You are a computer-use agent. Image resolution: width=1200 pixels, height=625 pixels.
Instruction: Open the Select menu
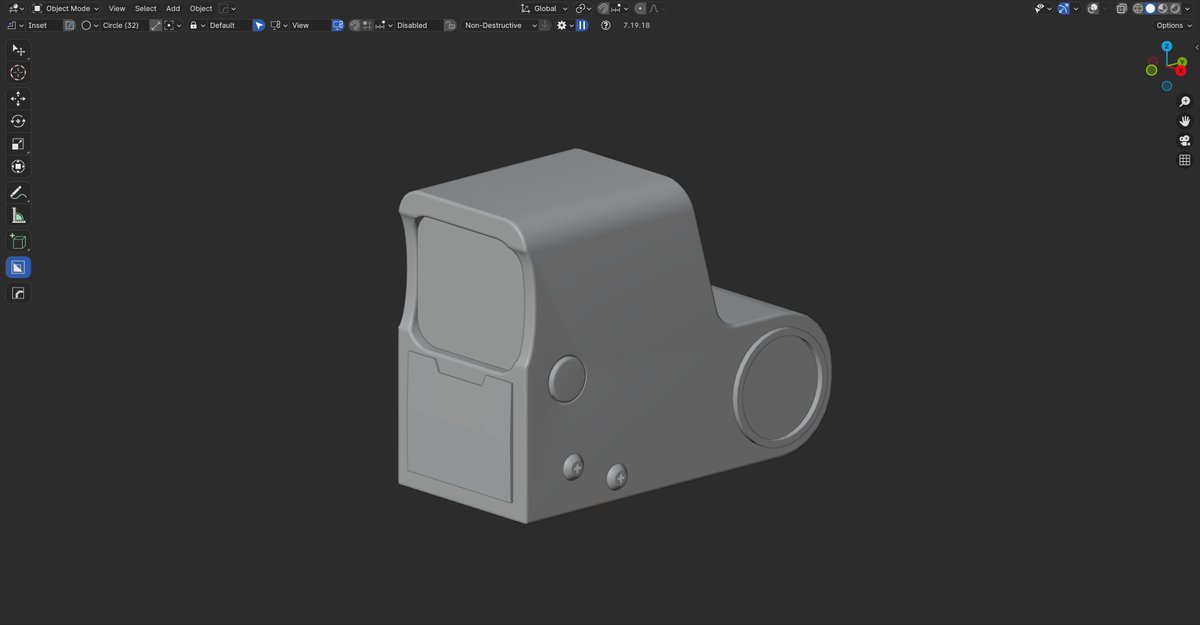[x=146, y=8]
